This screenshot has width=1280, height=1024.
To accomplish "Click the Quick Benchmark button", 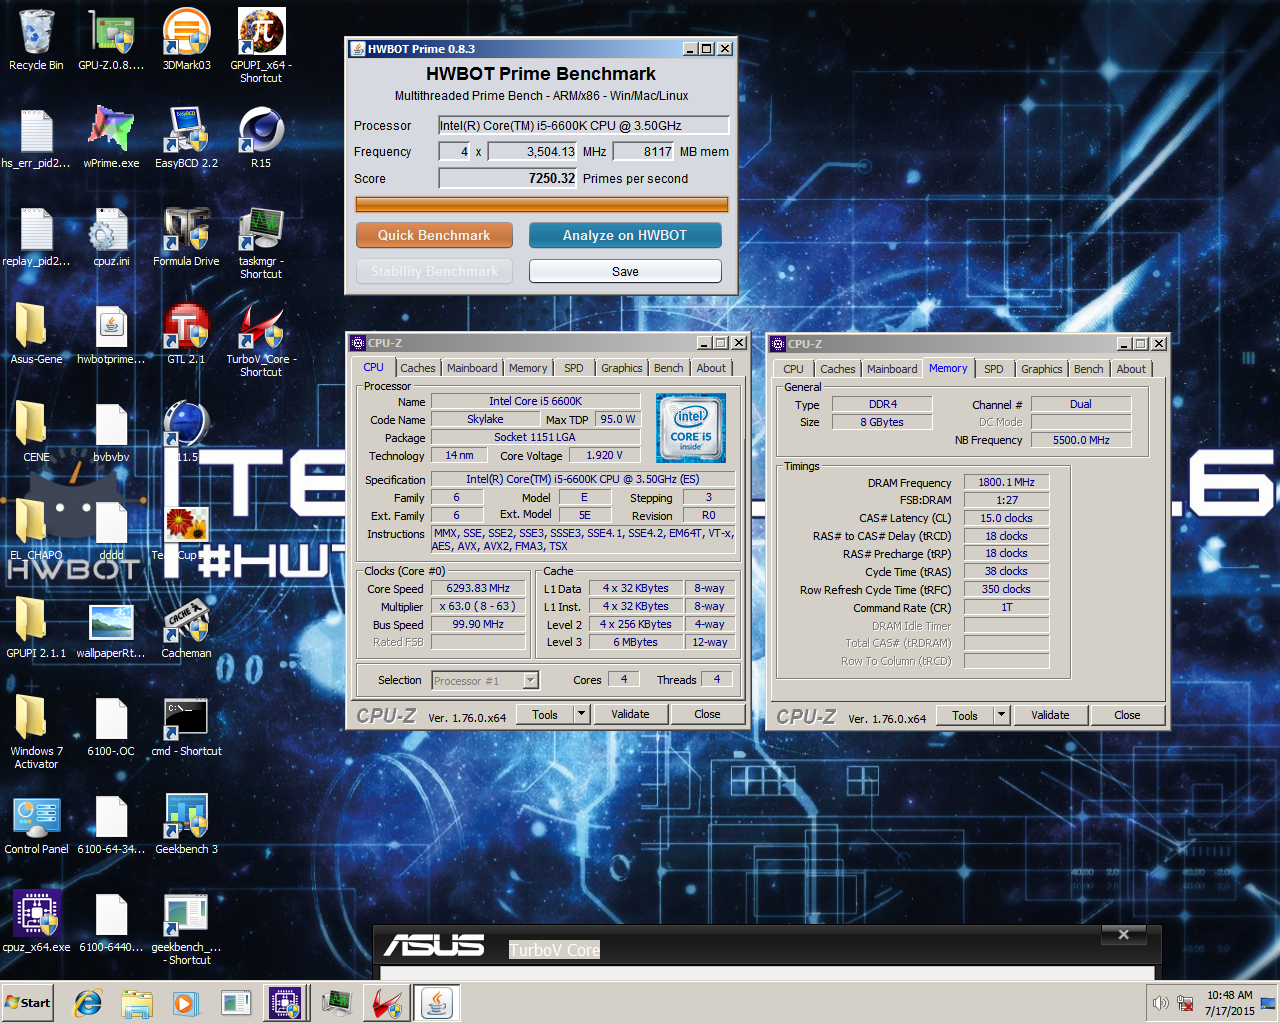I will tap(434, 235).
